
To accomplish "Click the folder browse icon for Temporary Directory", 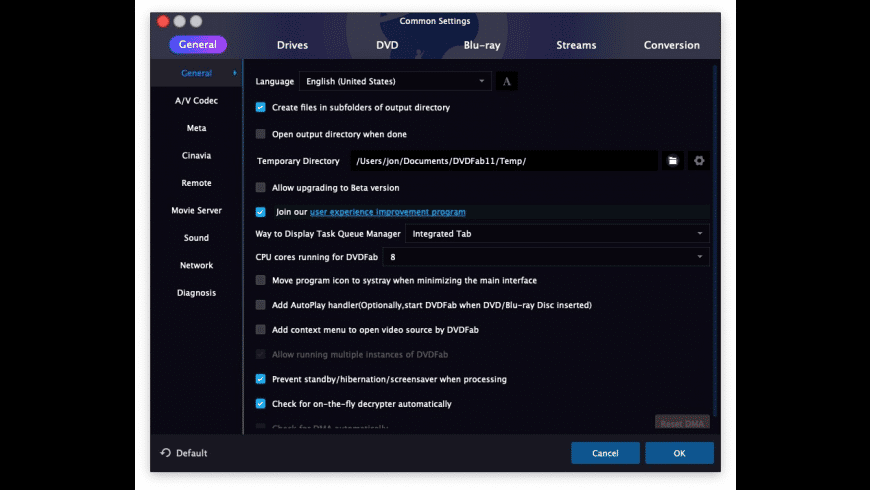I will coord(673,160).
